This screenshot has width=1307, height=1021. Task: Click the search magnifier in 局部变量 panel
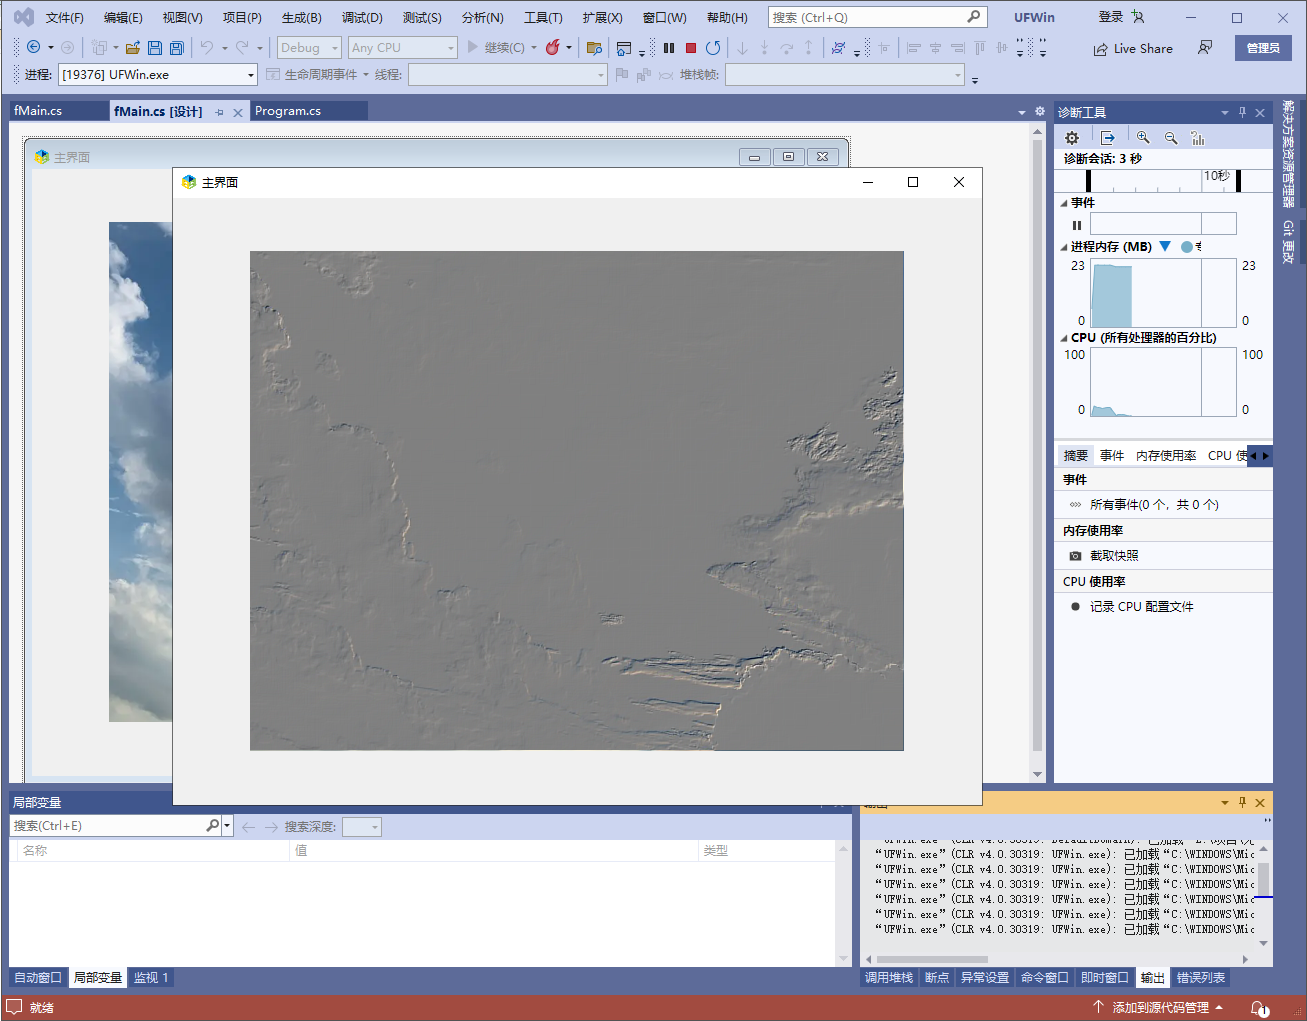tap(212, 826)
